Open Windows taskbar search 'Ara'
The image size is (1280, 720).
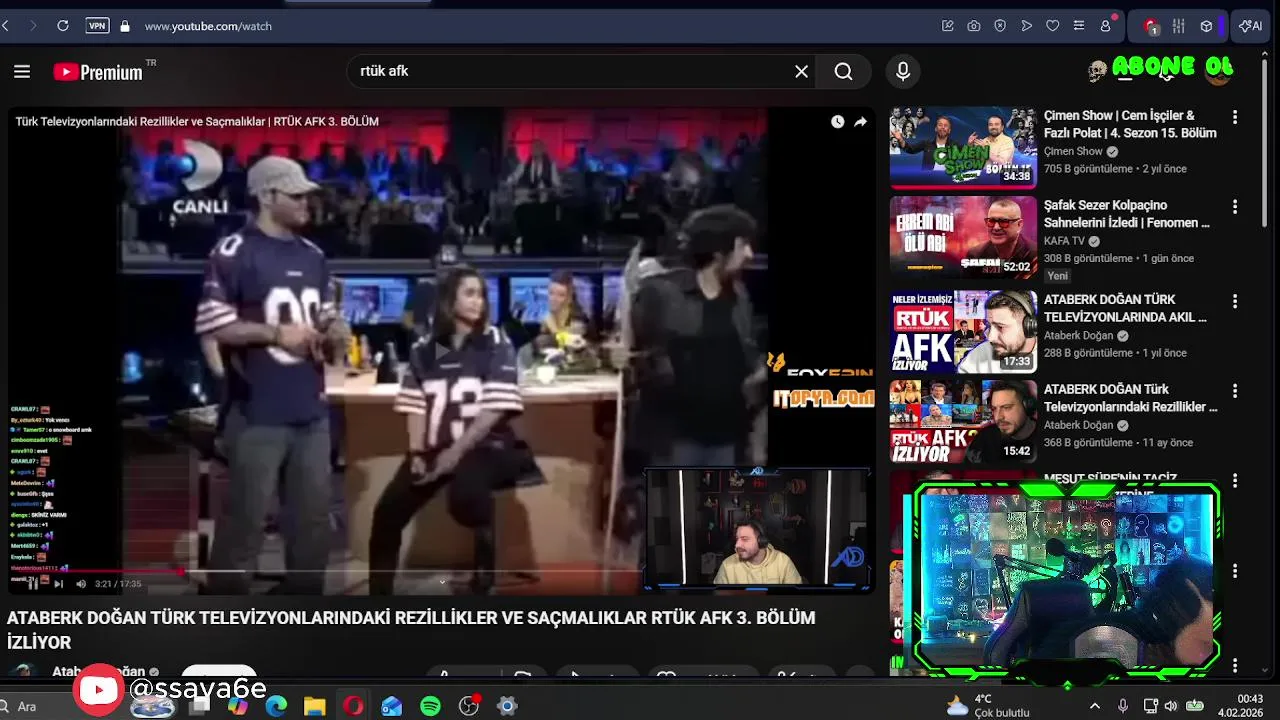tap(27, 706)
